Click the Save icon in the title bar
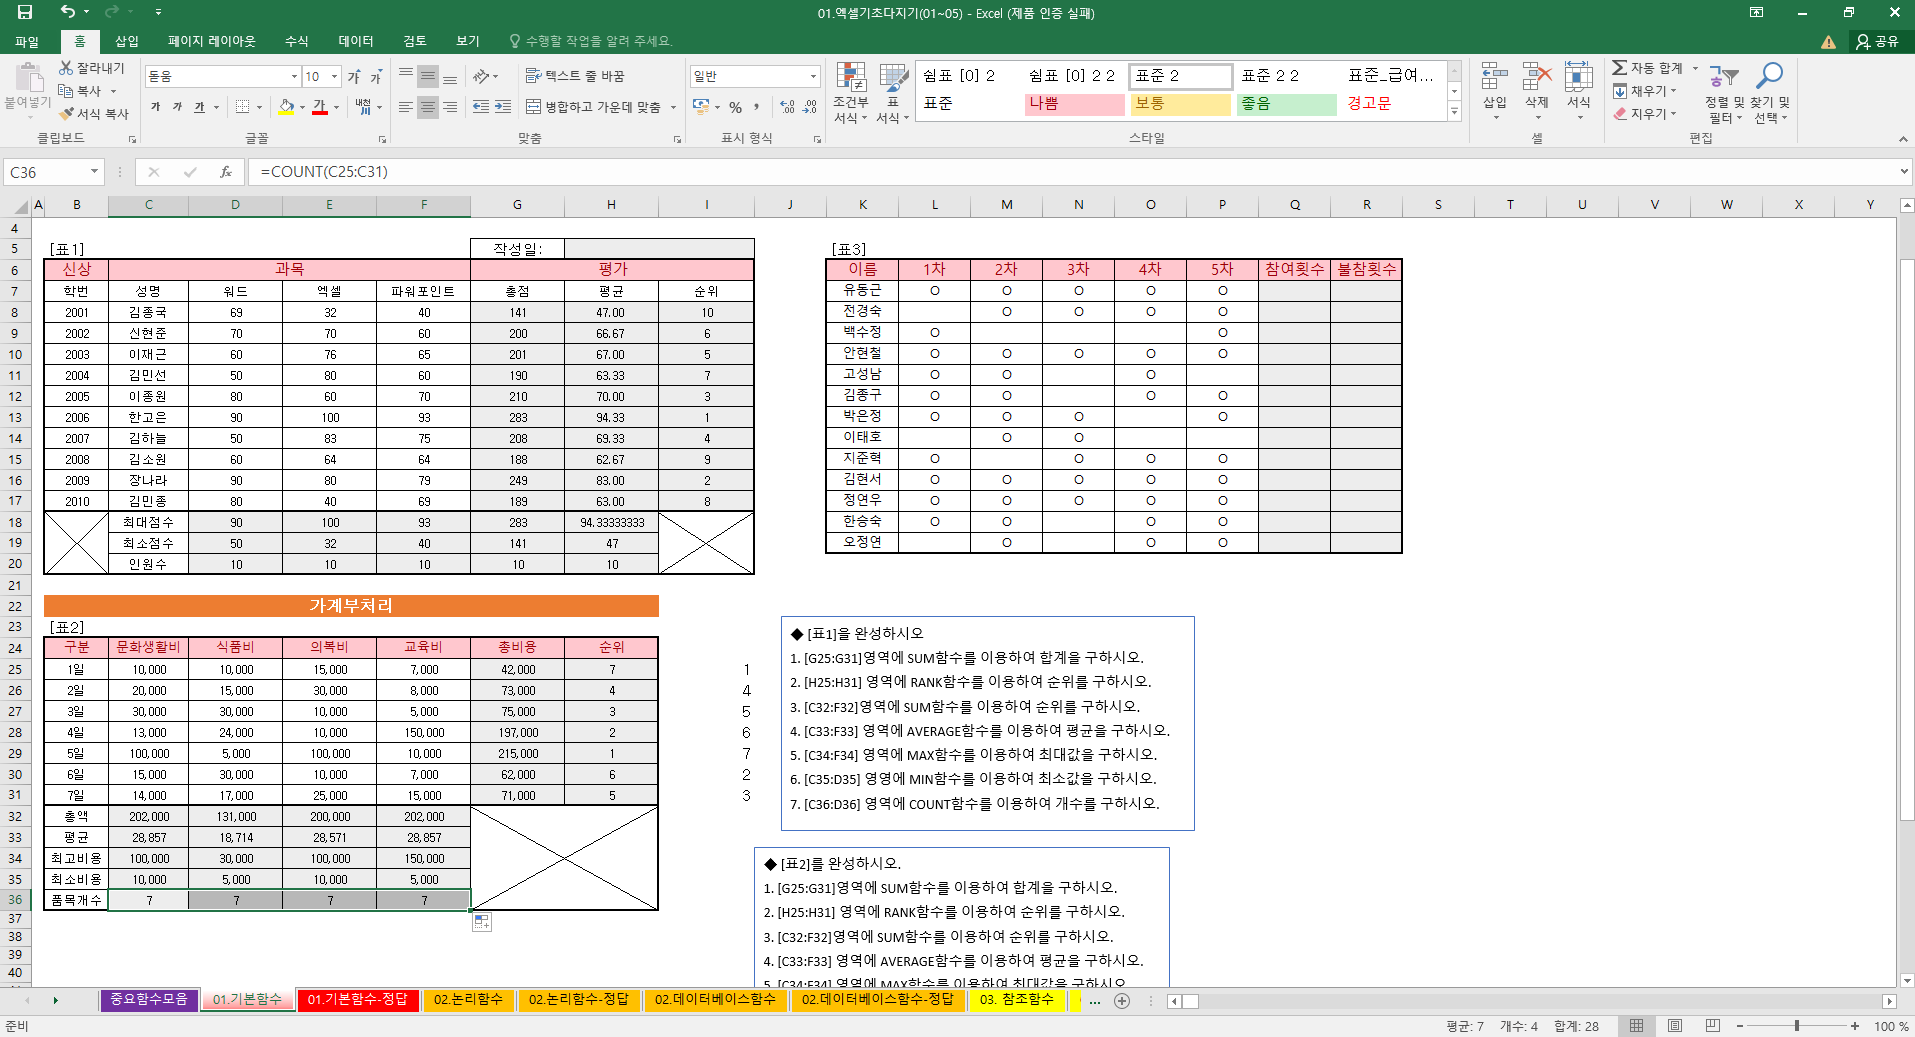Image resolution: width=1915 pixels, height=1037 pixels. 25,12
